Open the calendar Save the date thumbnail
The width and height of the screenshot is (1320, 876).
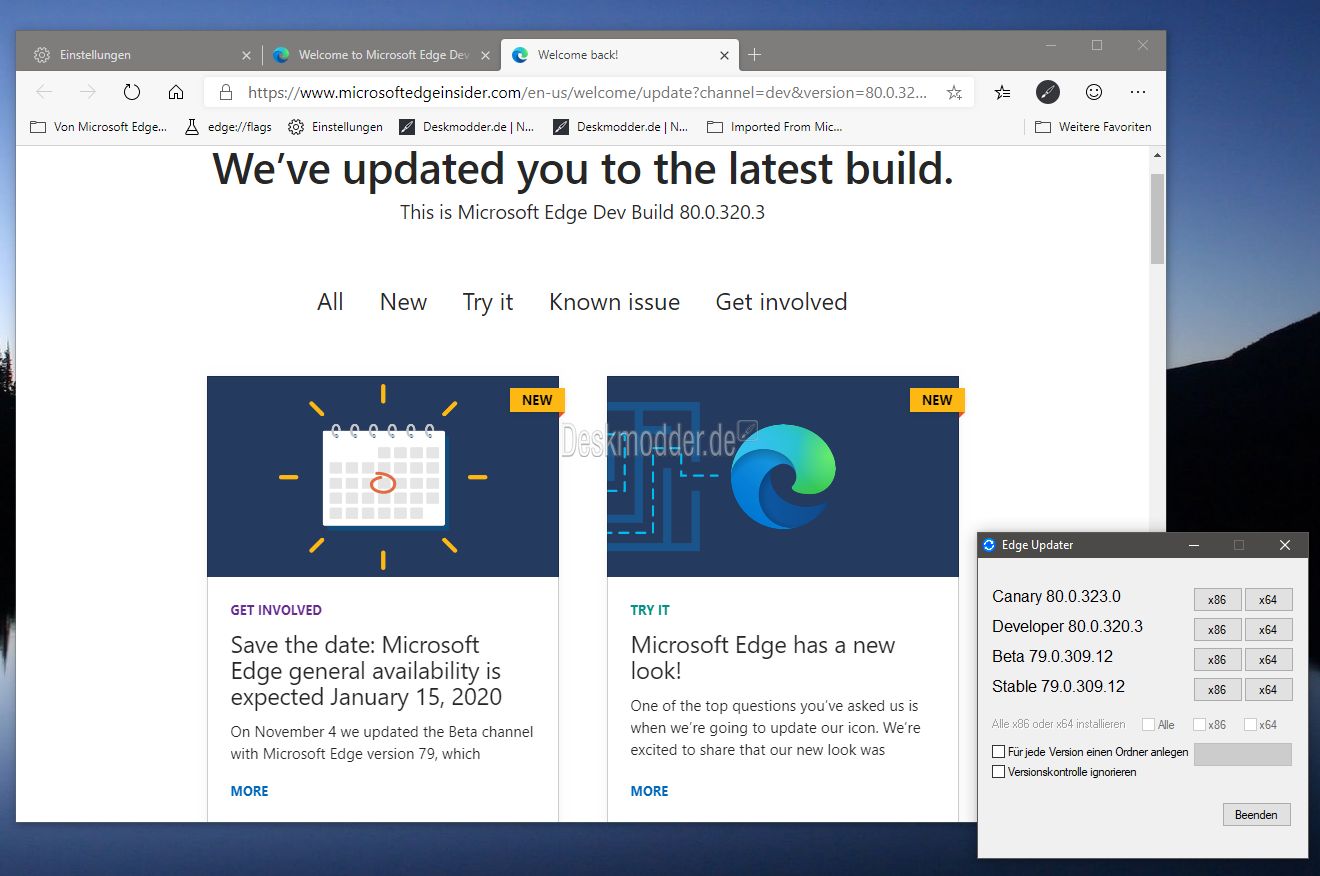coord(383,476)
